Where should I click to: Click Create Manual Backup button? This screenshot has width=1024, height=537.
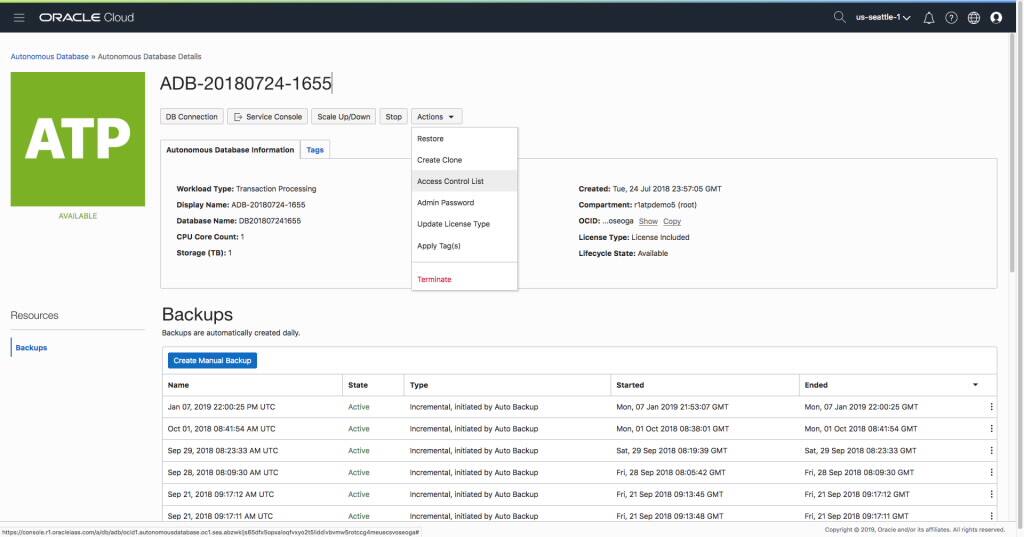click(212, 361)
